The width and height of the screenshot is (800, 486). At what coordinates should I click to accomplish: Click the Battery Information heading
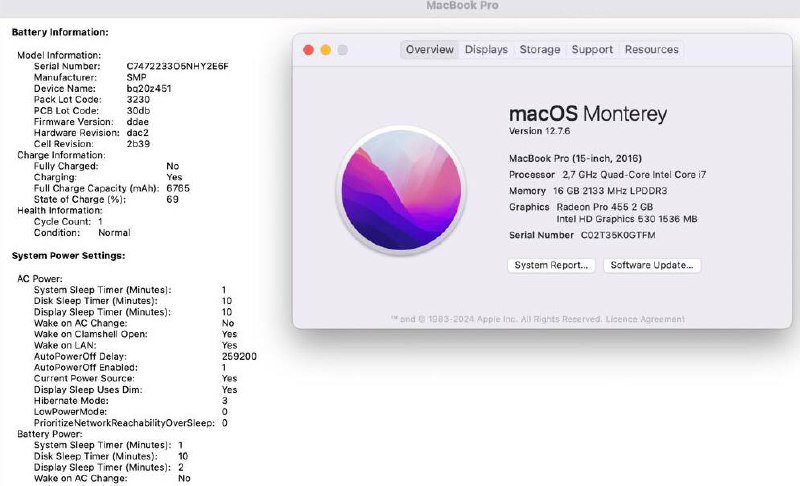click(x=60, y=32)
